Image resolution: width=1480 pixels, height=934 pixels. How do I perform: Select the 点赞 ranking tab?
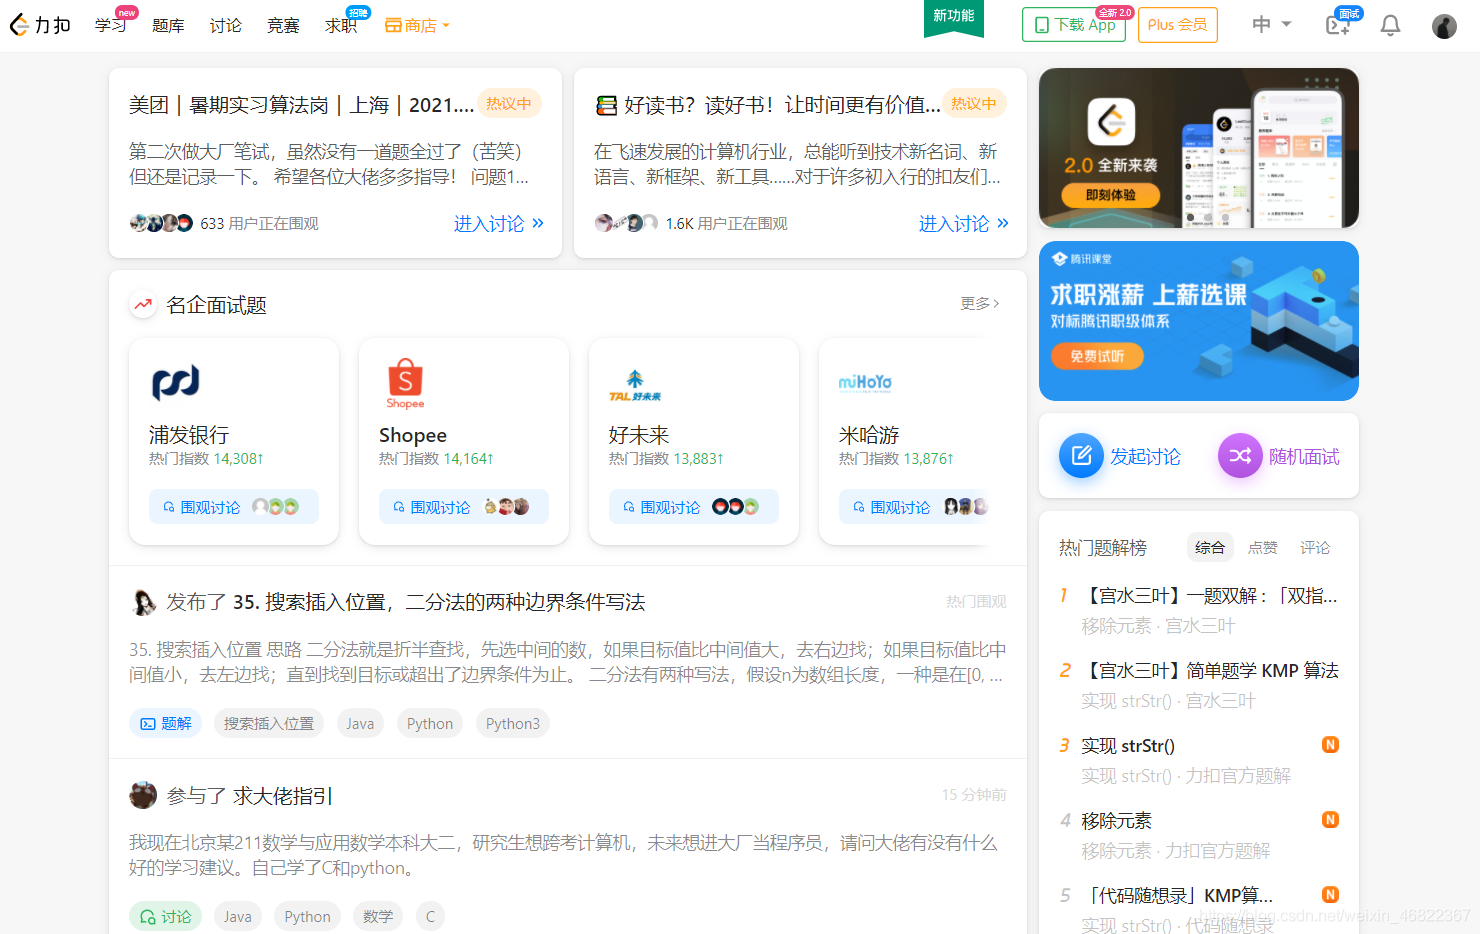tap(1263, 547)
